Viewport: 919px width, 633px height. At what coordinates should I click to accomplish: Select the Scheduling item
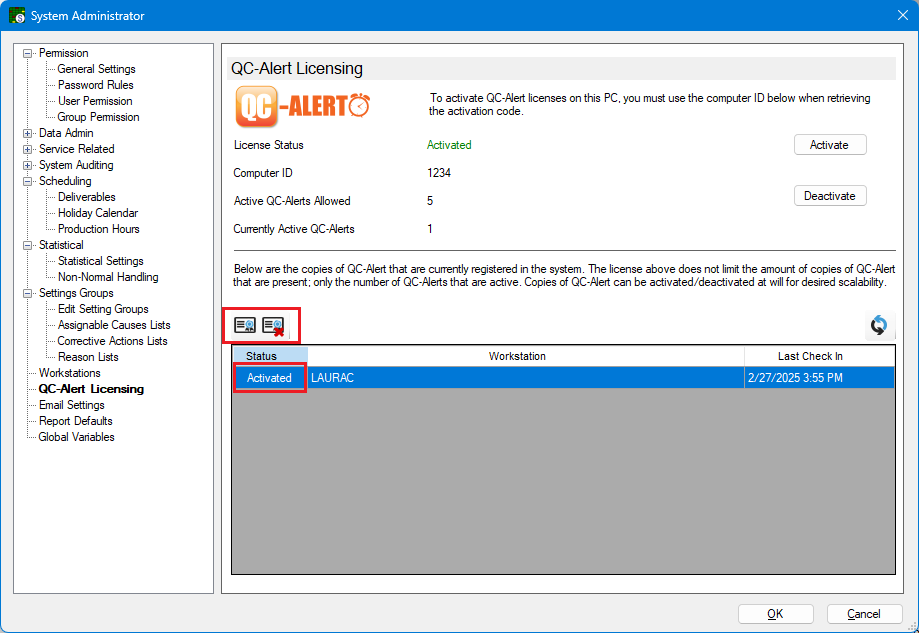(65, 181)
